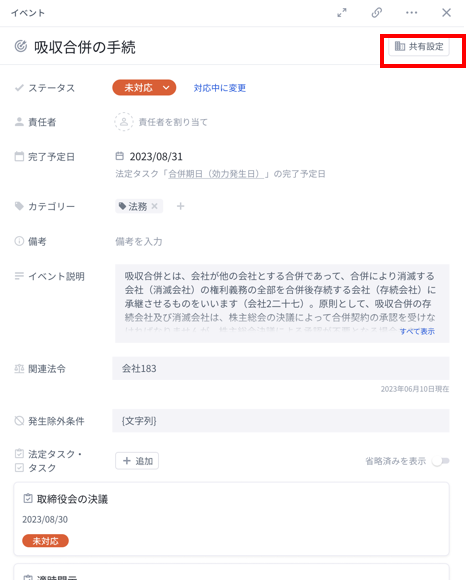Screen dimensions: 475x586
Task: Click the expand panel arrows icon
Action: pyautogui.click(x=342, y=13)
